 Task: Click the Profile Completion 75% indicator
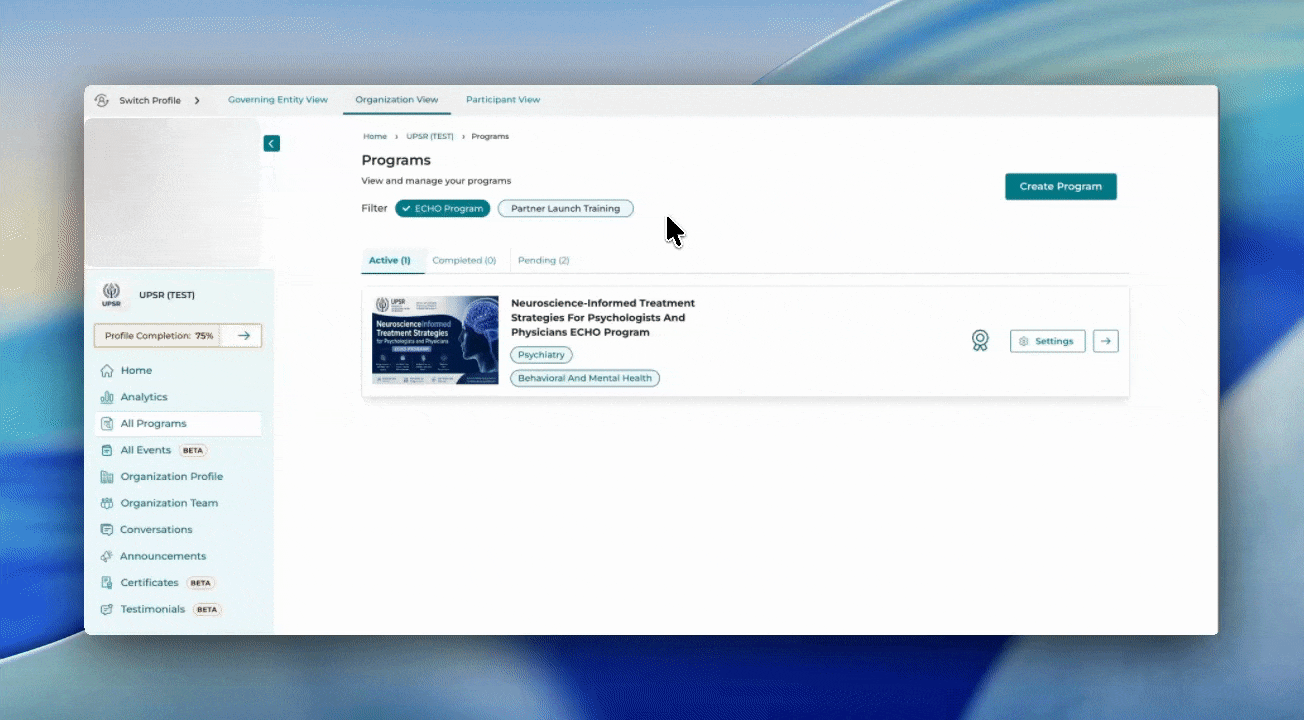click(160, 336)
